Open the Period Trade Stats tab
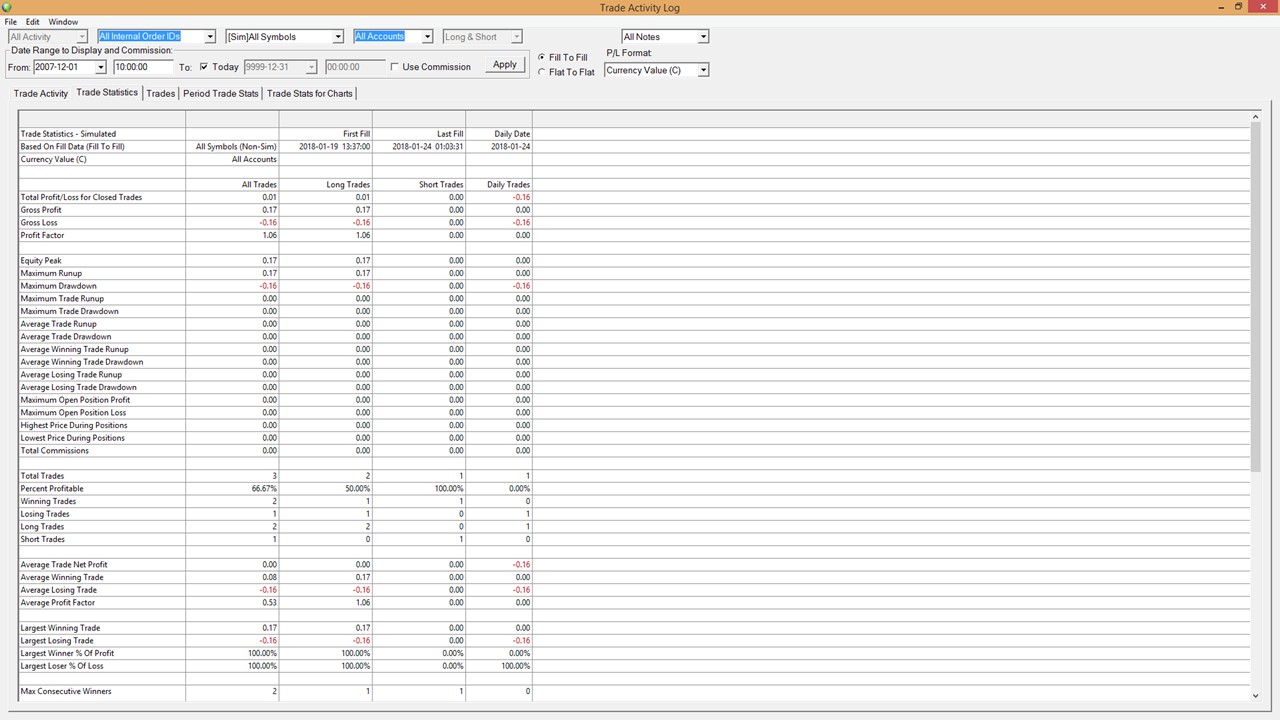This screenshot has width=1280, height=720. click(x=221, y=93)
